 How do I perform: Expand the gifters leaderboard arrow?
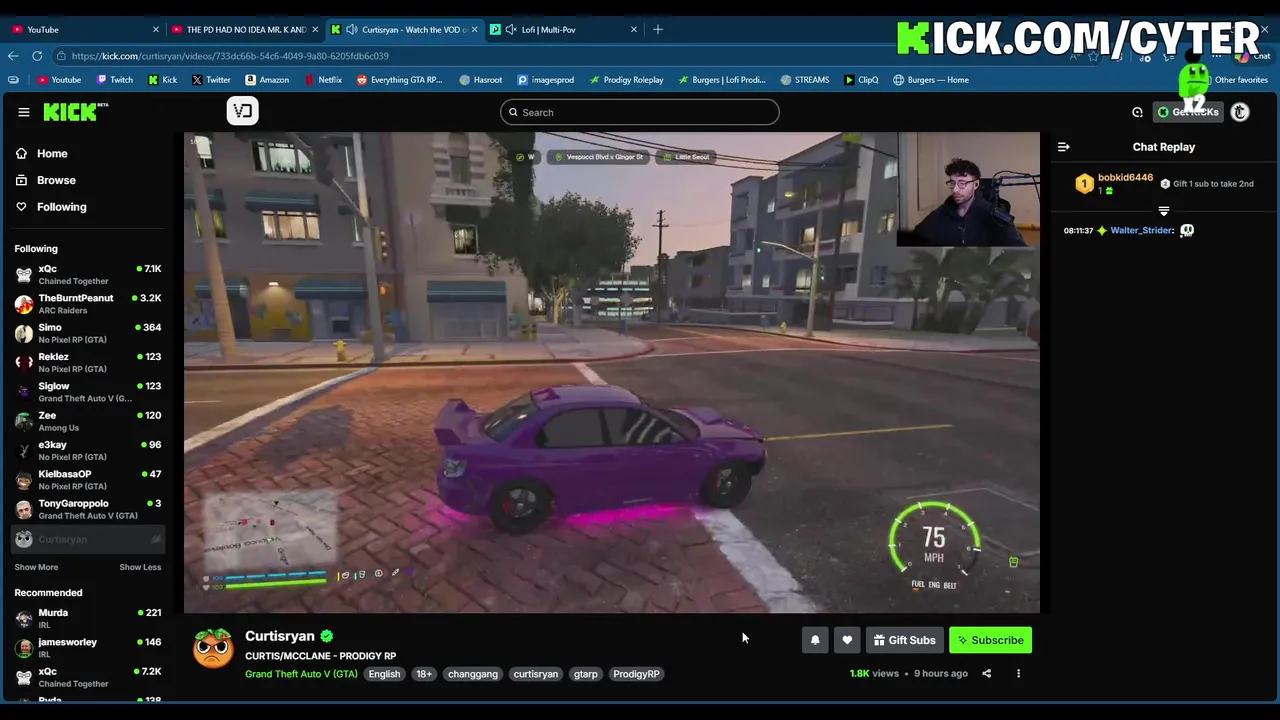pos(1164,211)
